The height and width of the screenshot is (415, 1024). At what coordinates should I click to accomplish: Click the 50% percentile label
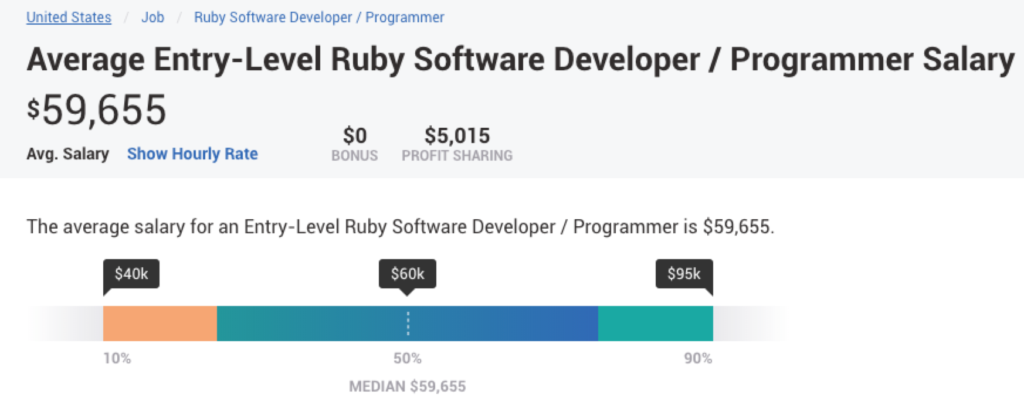click(407, 358)
